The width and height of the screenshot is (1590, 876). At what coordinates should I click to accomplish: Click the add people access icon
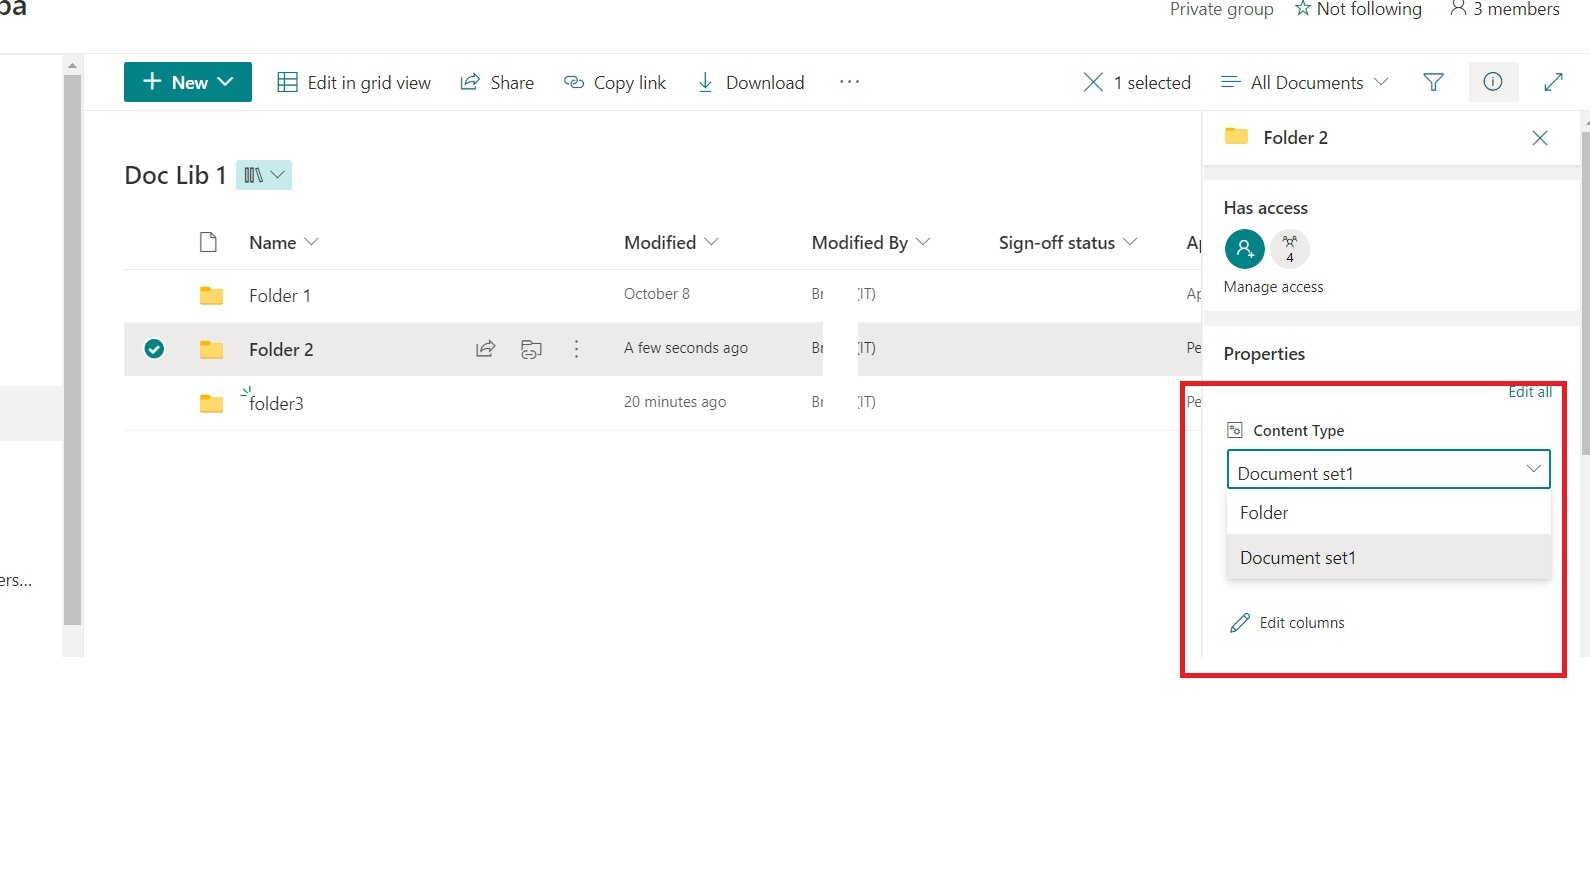click(1244, 249)
